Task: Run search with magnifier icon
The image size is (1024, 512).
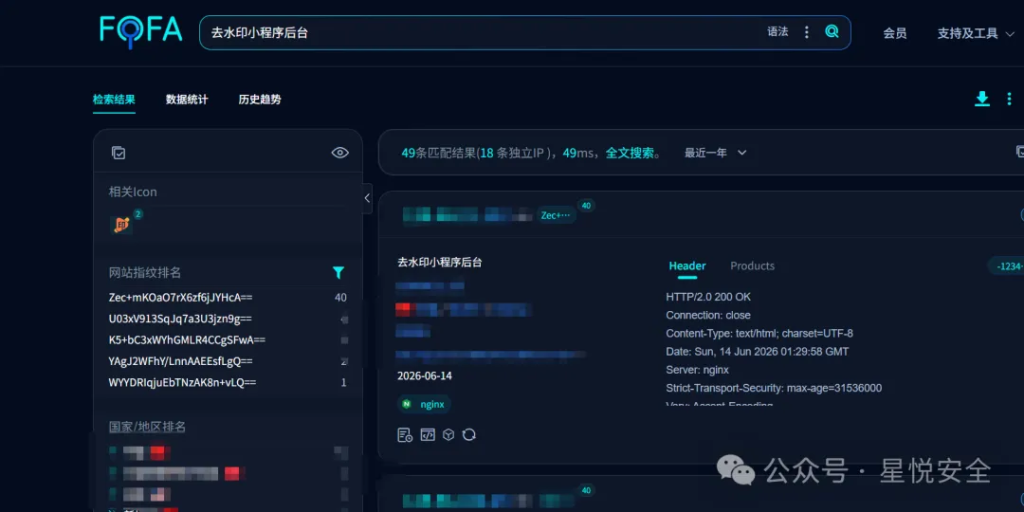Action: point(831,31)
